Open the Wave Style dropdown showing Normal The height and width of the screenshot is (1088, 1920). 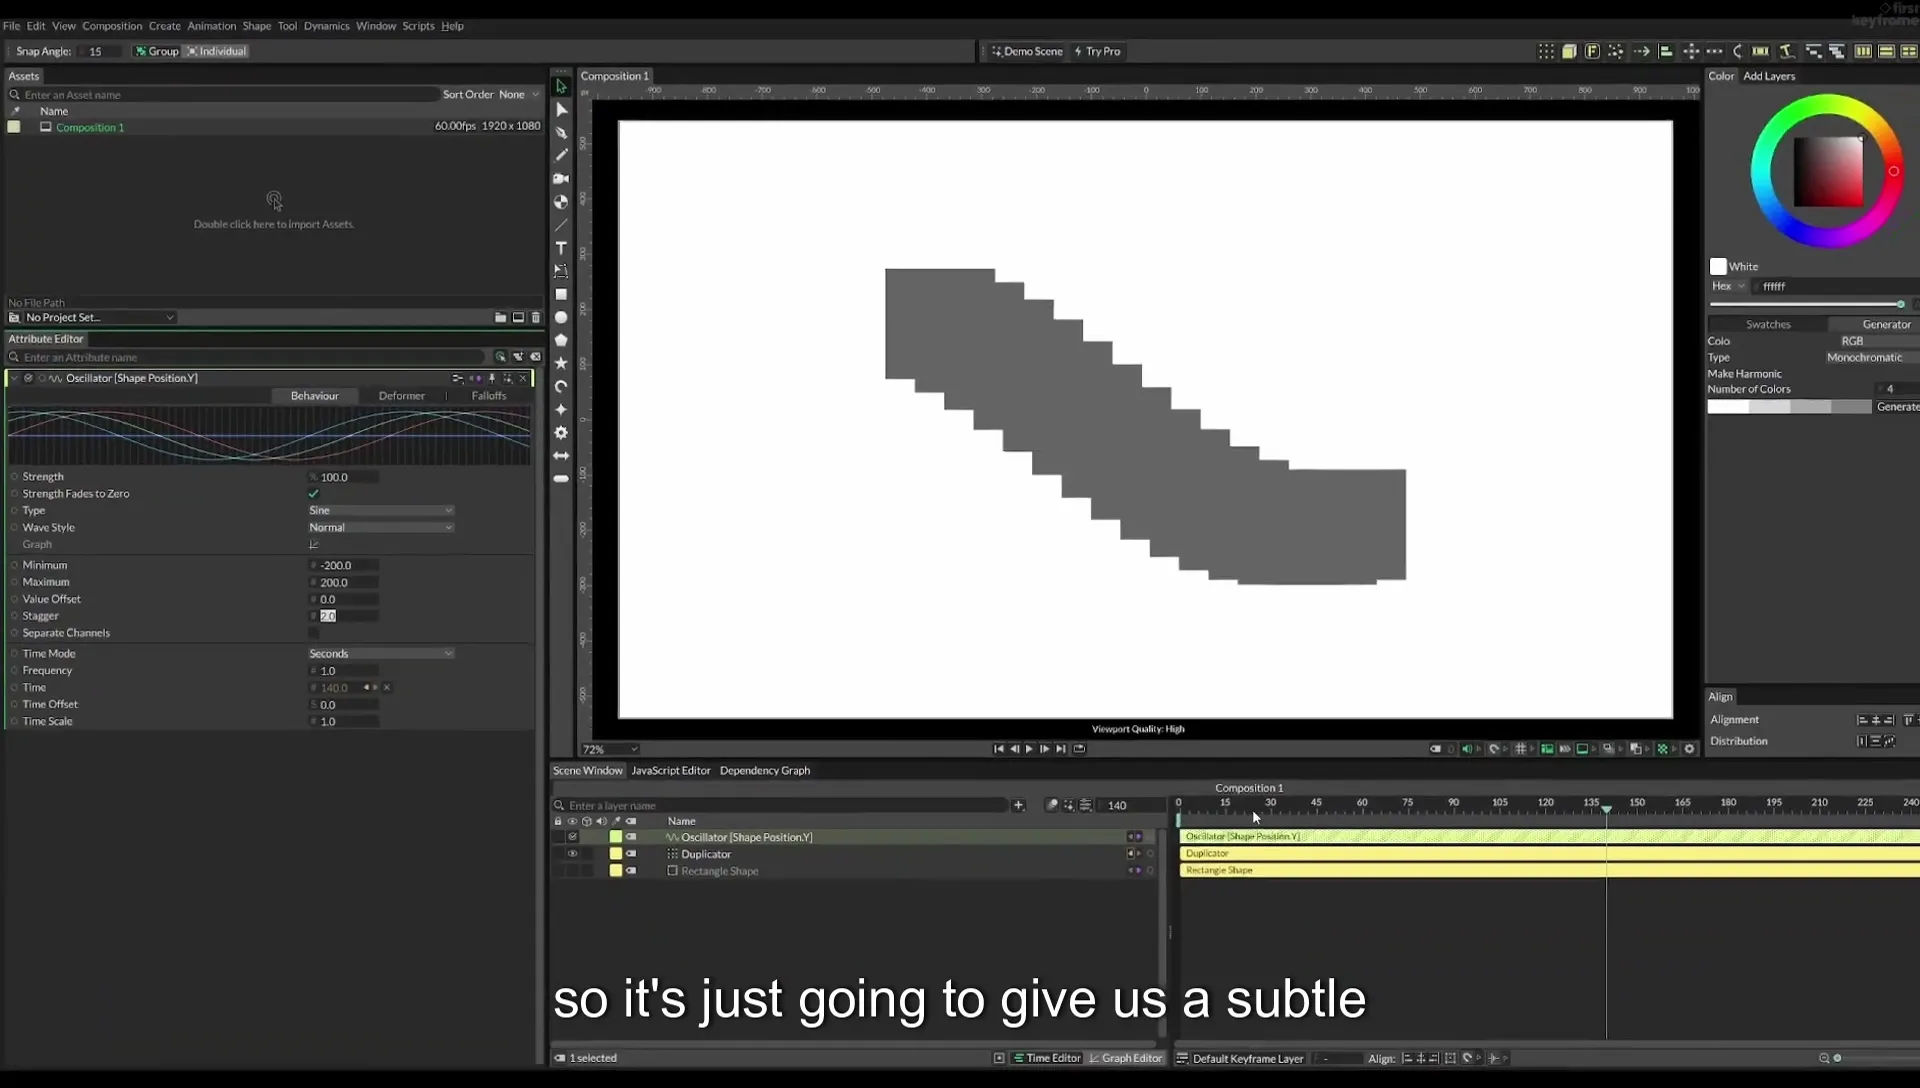381,528
